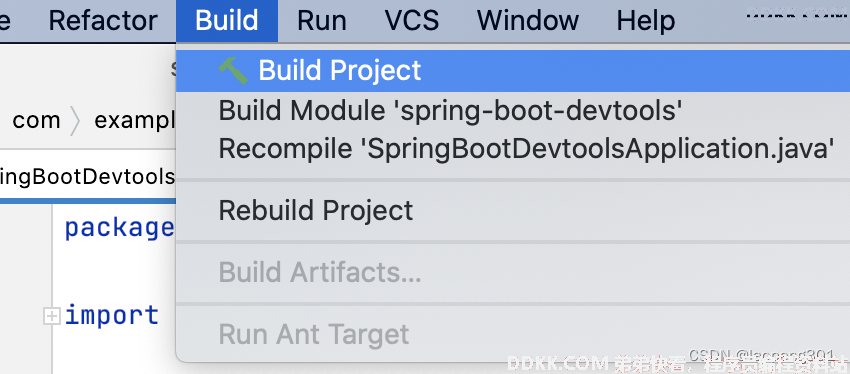The width and height of the screenshot is (850, 374).
Task: Click the 'com' breadcrumb segment
Action: (36, 120)
